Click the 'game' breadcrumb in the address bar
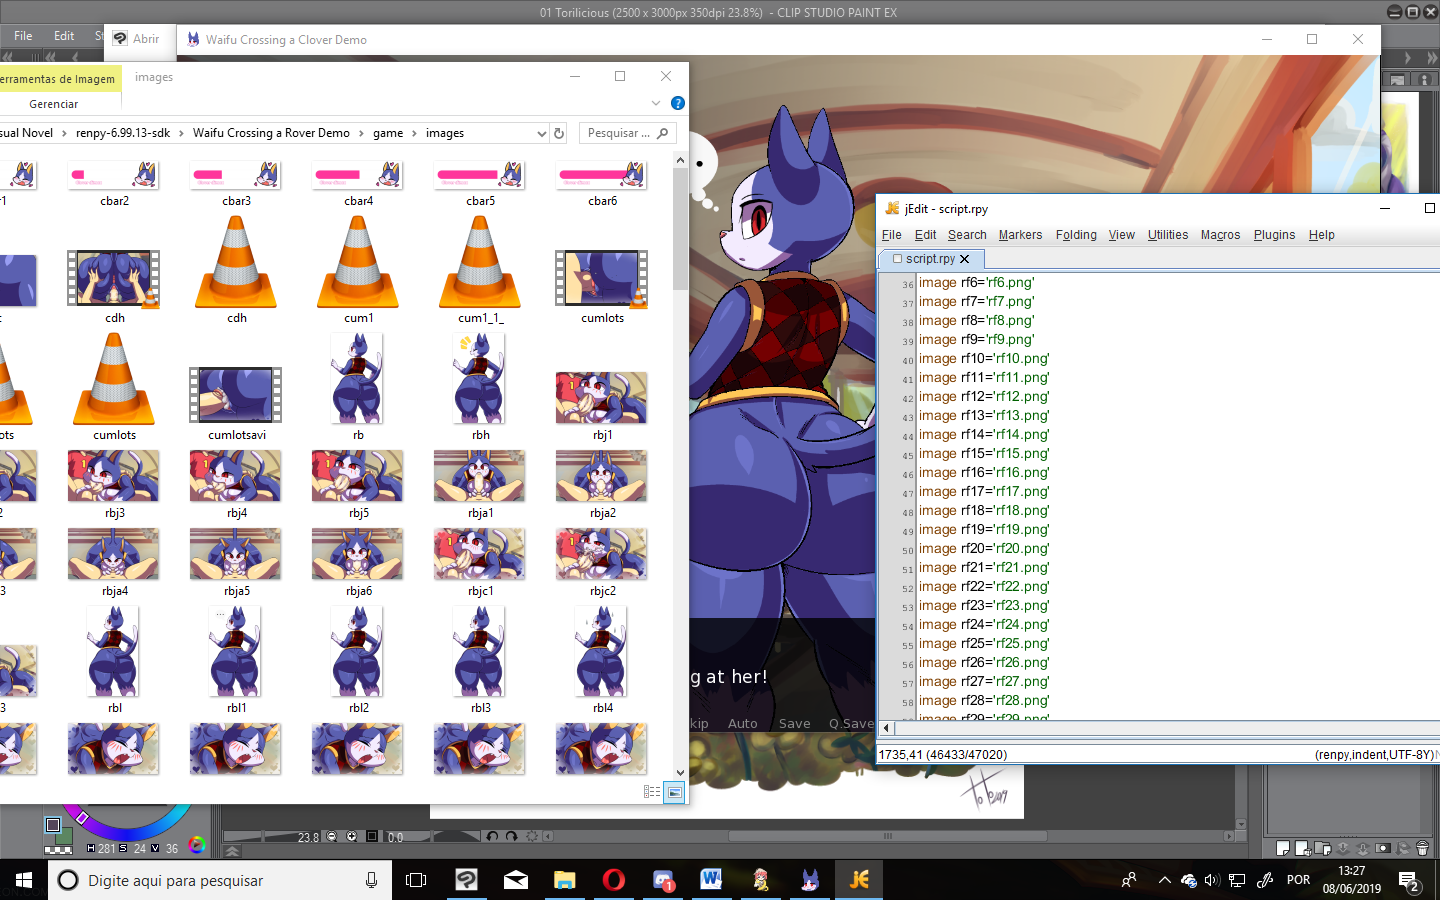 pos(388,133)
